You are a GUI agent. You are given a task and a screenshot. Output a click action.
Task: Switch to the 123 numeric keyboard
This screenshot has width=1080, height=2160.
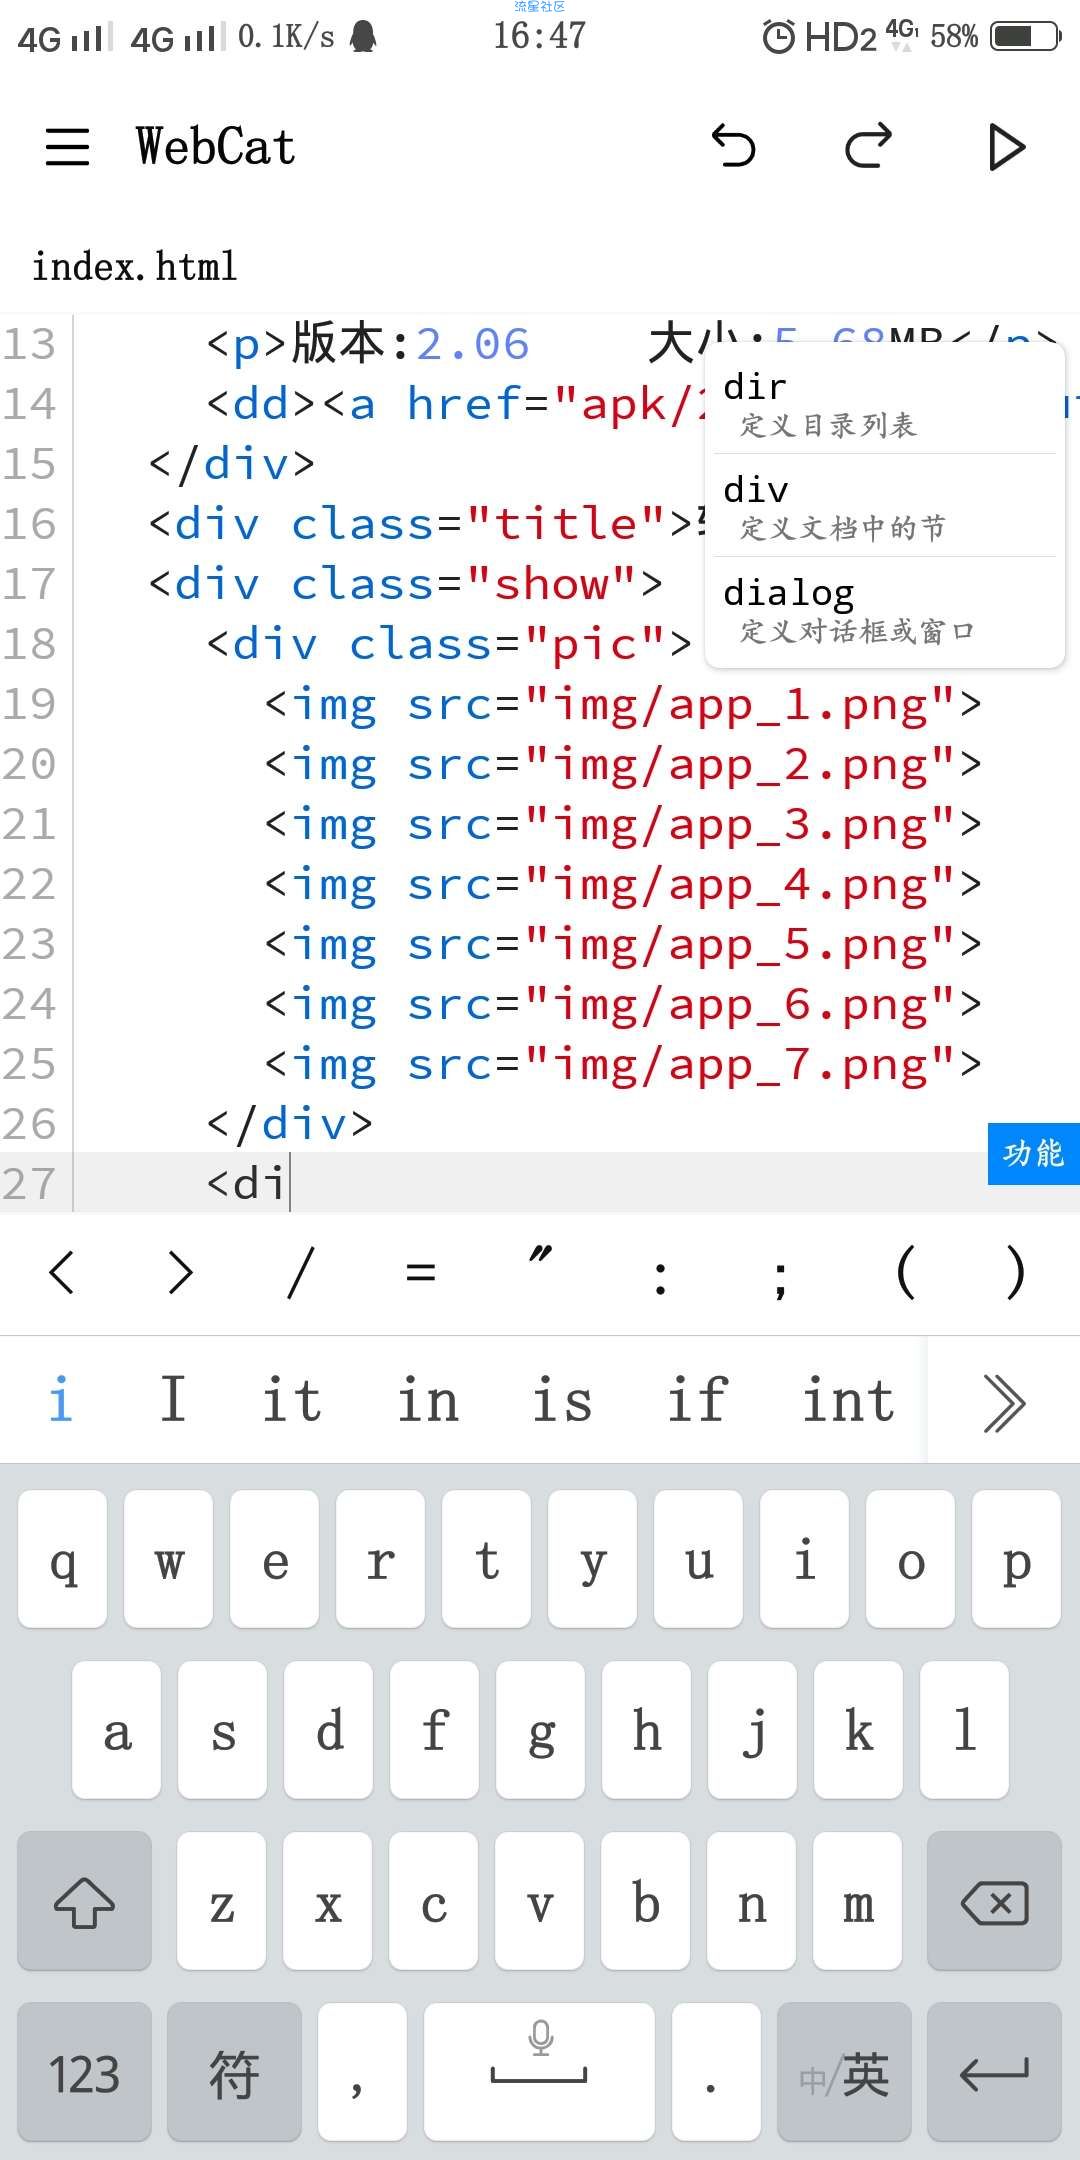click(x=84, y=2072)
